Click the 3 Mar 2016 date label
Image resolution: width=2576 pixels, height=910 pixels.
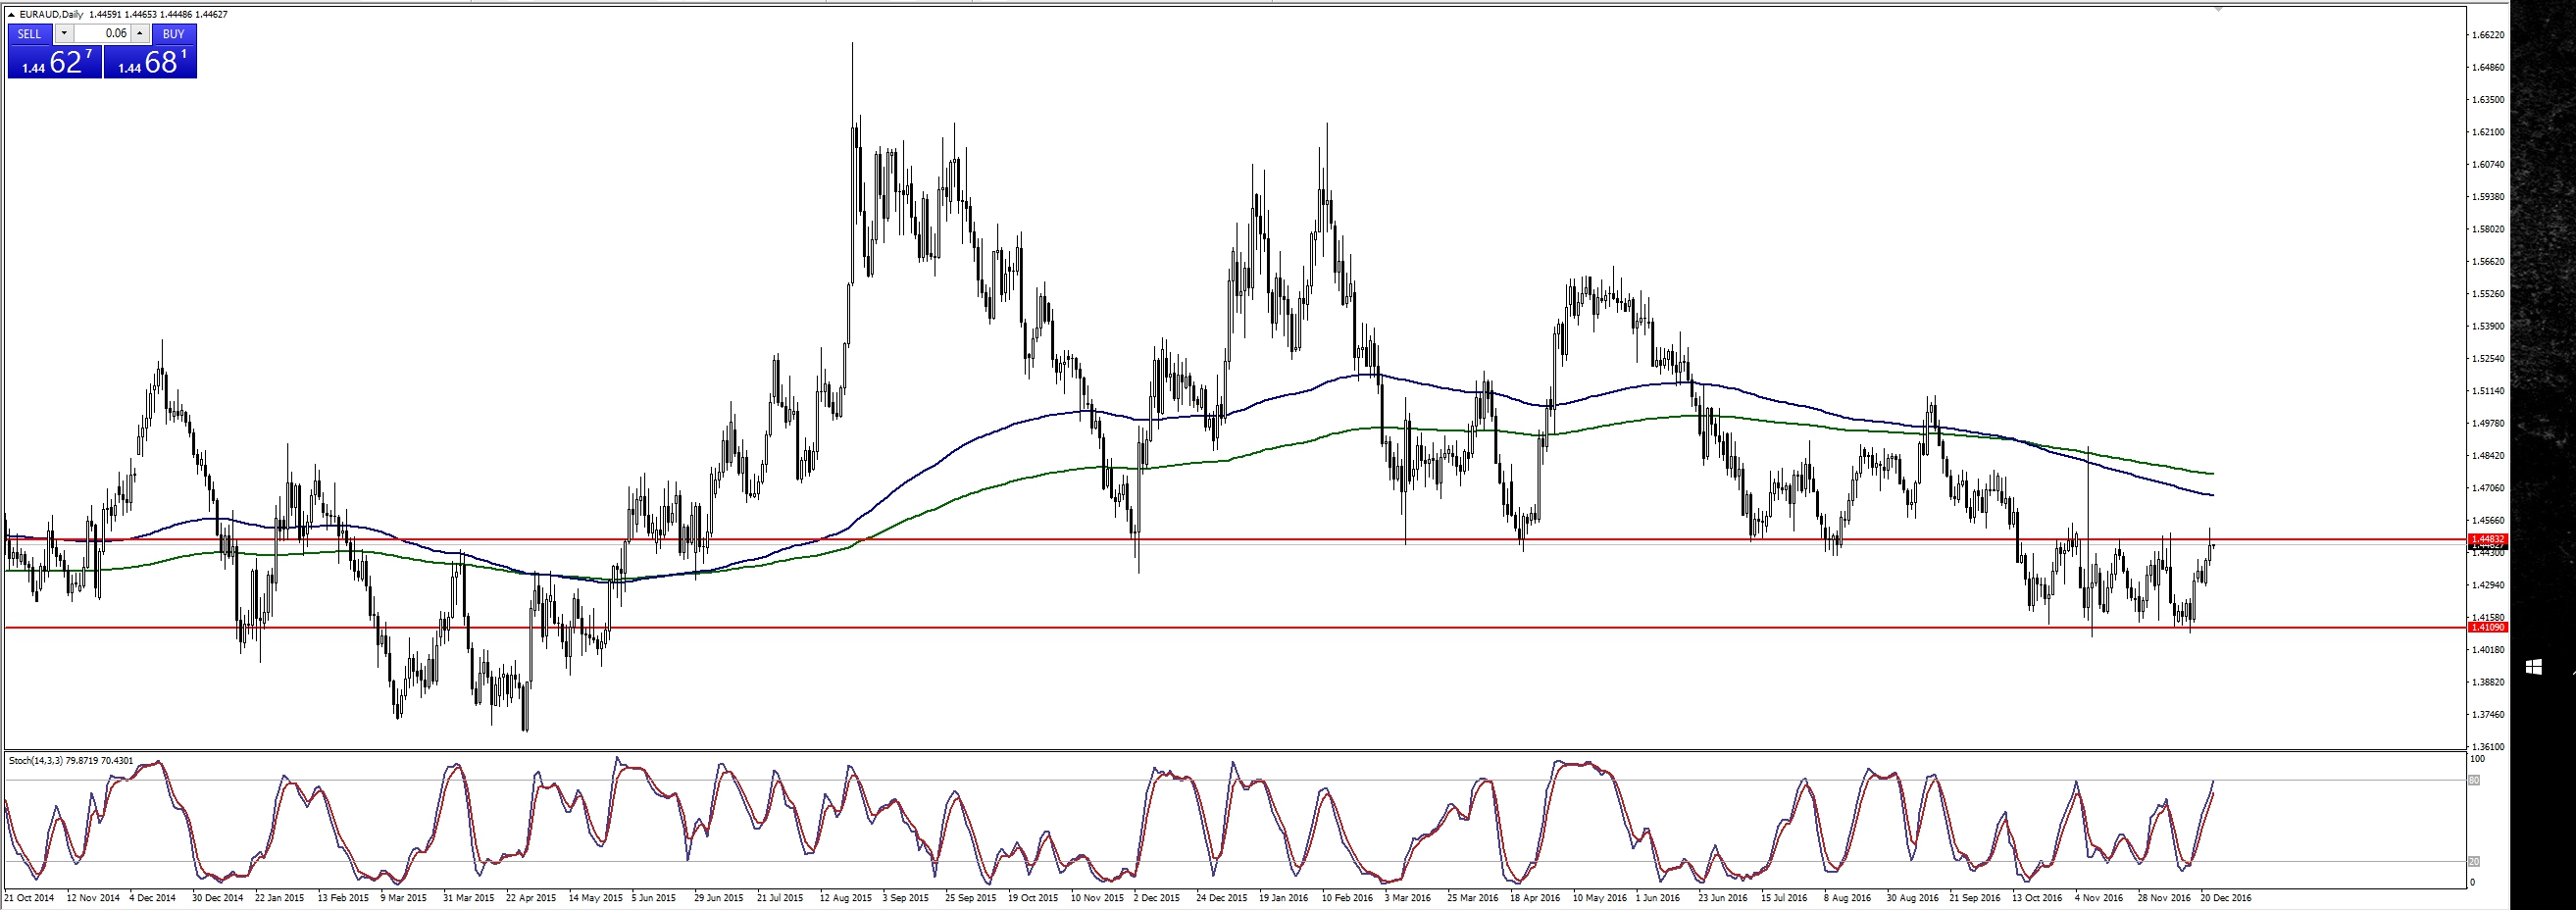tap(1407, 898)
